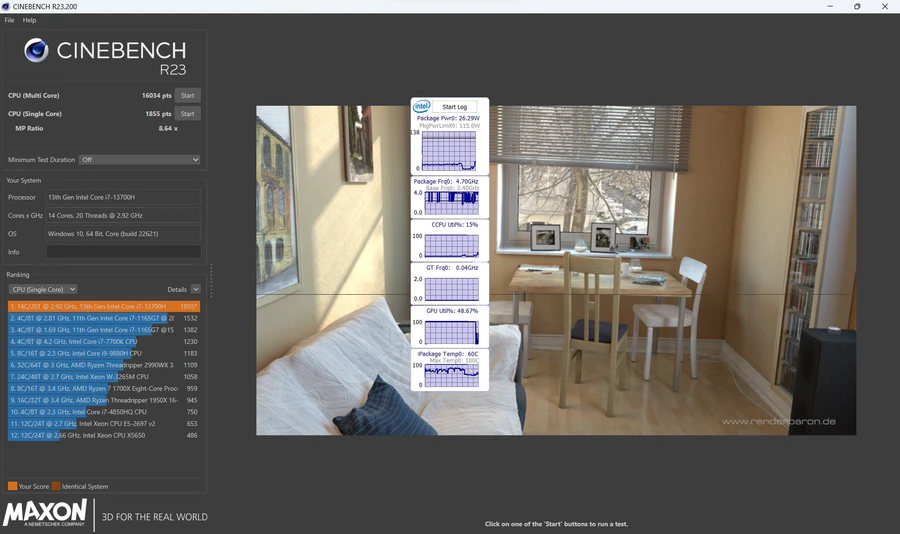Open the File menu
This screenshot has height=534, width=900.
[x=9, y=20]
